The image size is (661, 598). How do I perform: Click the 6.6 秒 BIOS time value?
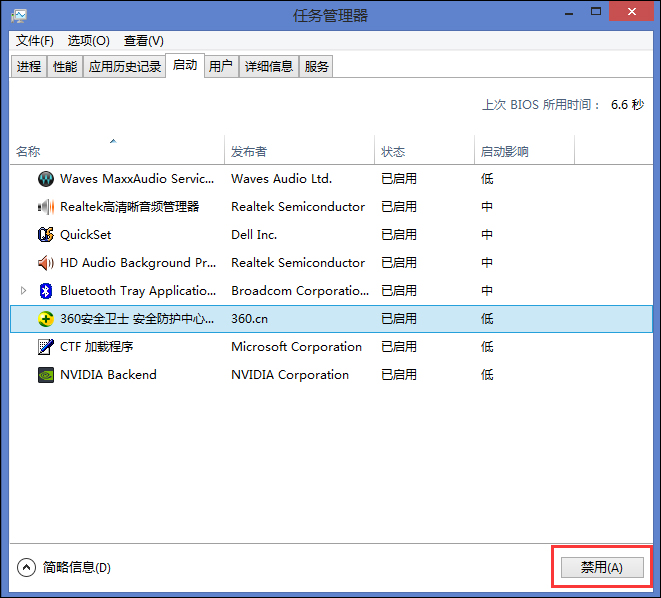[x=628, y=105]
